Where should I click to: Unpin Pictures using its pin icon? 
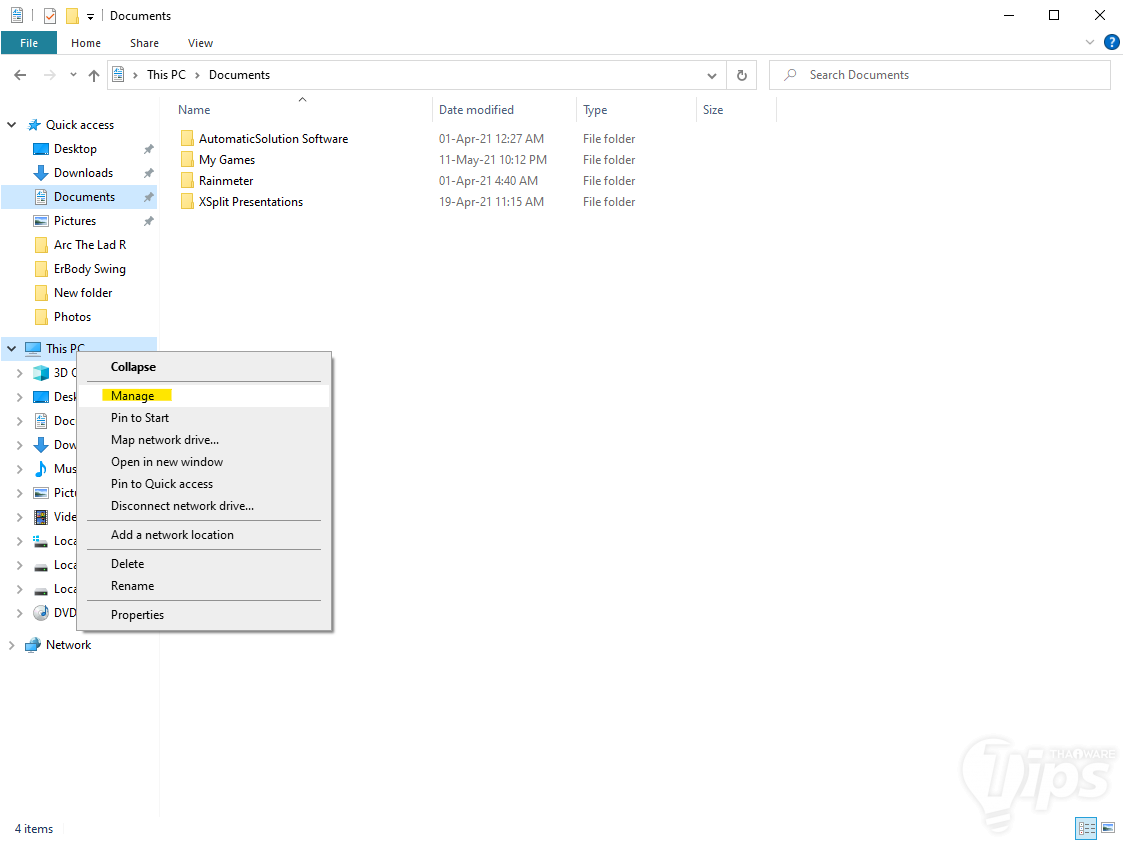(x=148, y=221)
